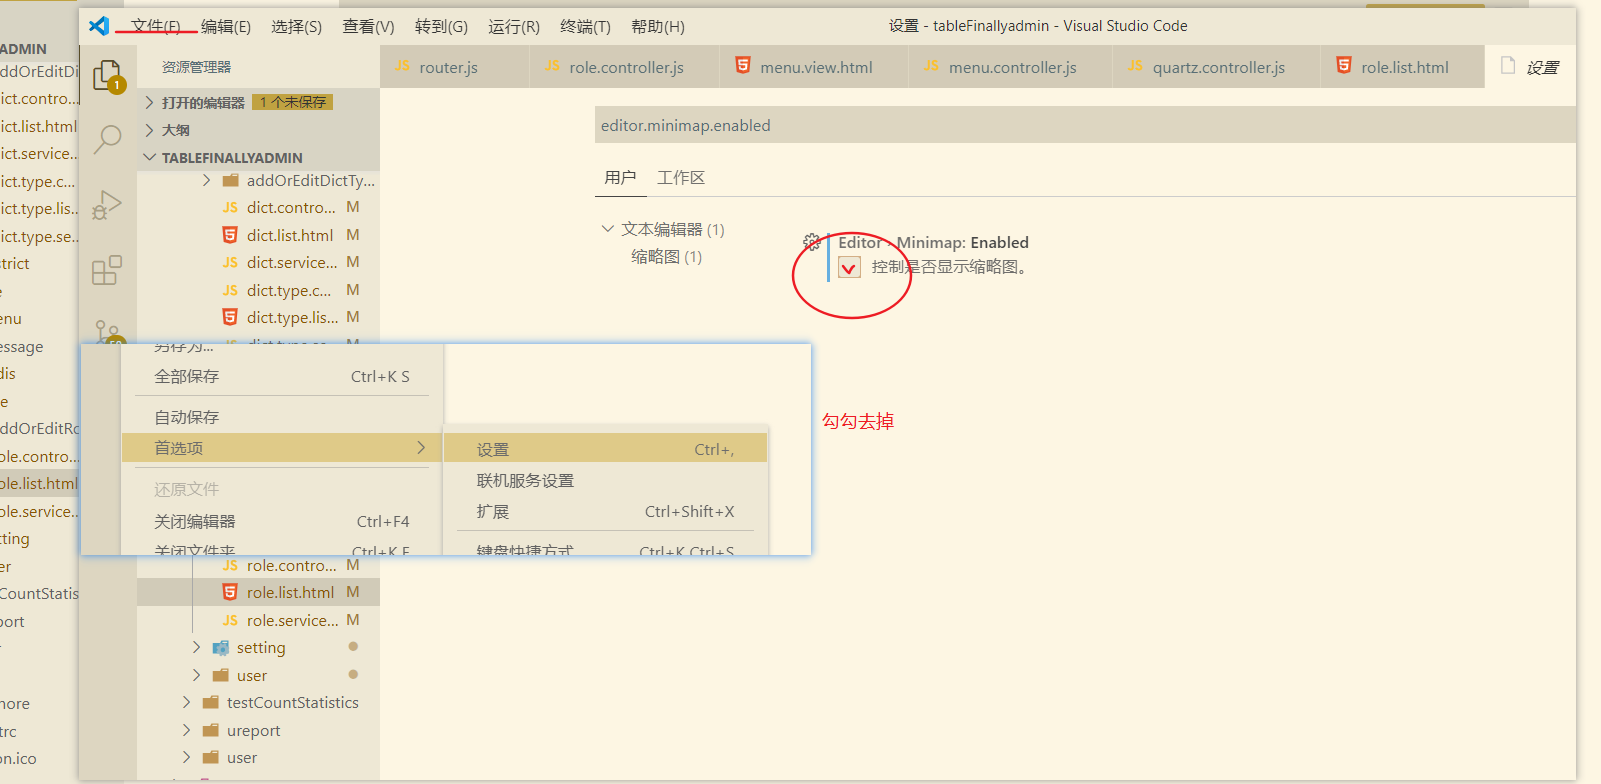This screenshot has height=784, width=1601.
Task: Click the file icon on 设置 tab
Action: (x=1508, y=66)
